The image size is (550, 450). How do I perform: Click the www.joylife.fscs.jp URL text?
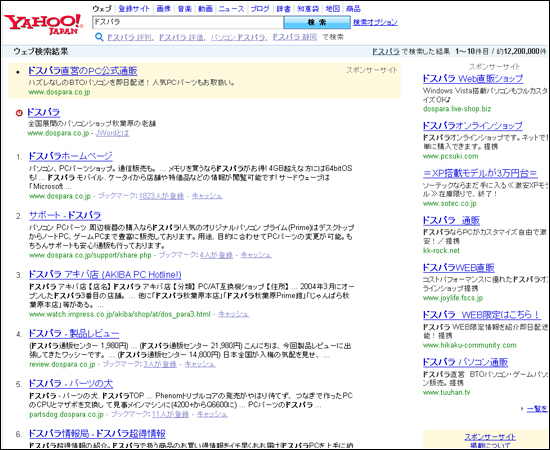[x=453, y=298]
